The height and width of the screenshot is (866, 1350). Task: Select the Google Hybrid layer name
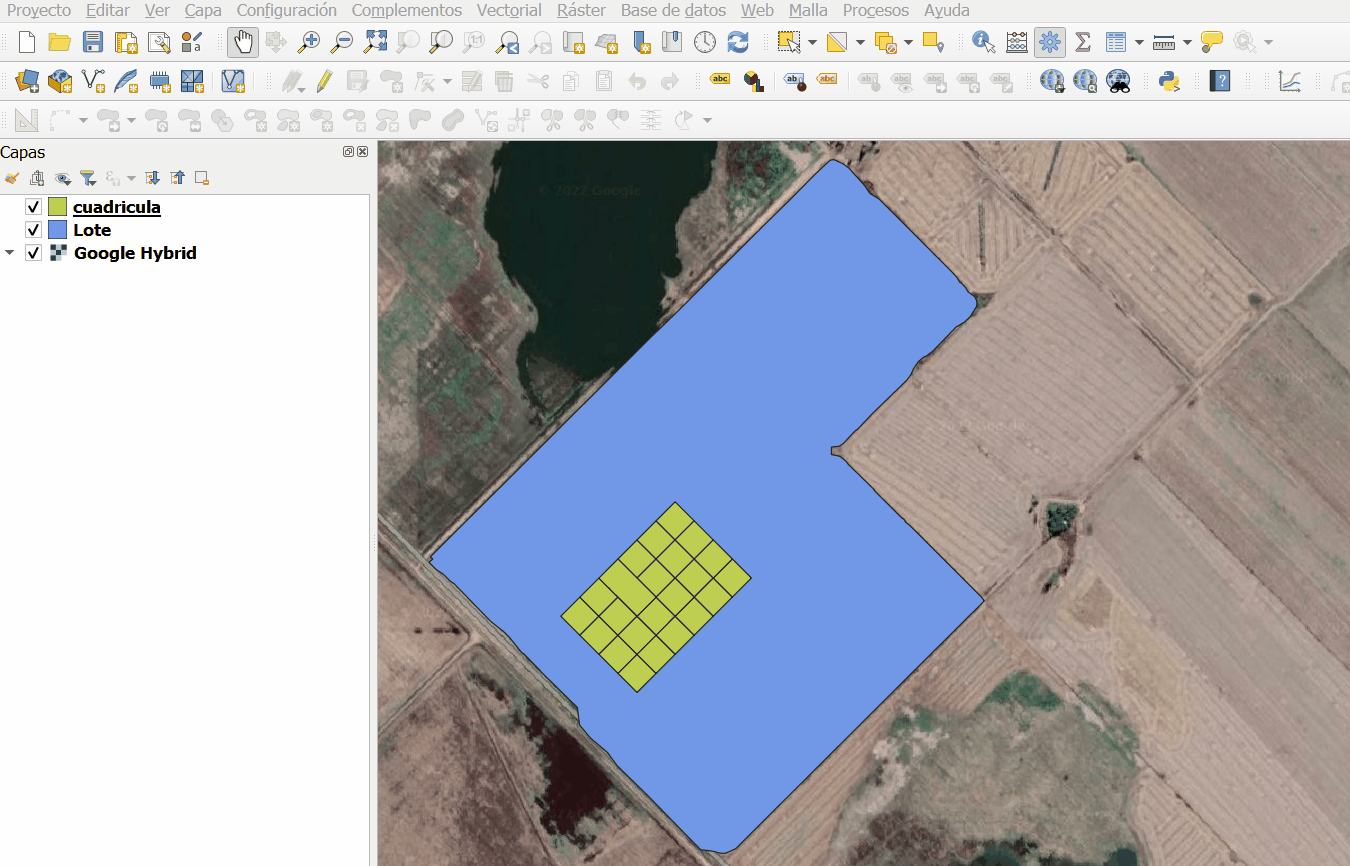[135, 253]
